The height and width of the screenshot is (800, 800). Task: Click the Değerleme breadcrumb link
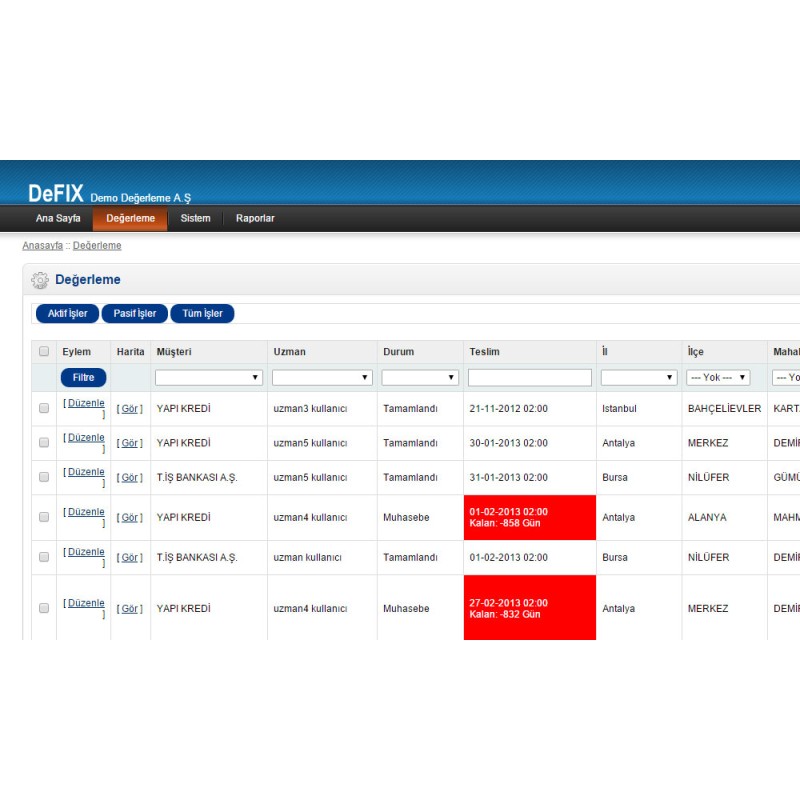(x=97, y=245)
